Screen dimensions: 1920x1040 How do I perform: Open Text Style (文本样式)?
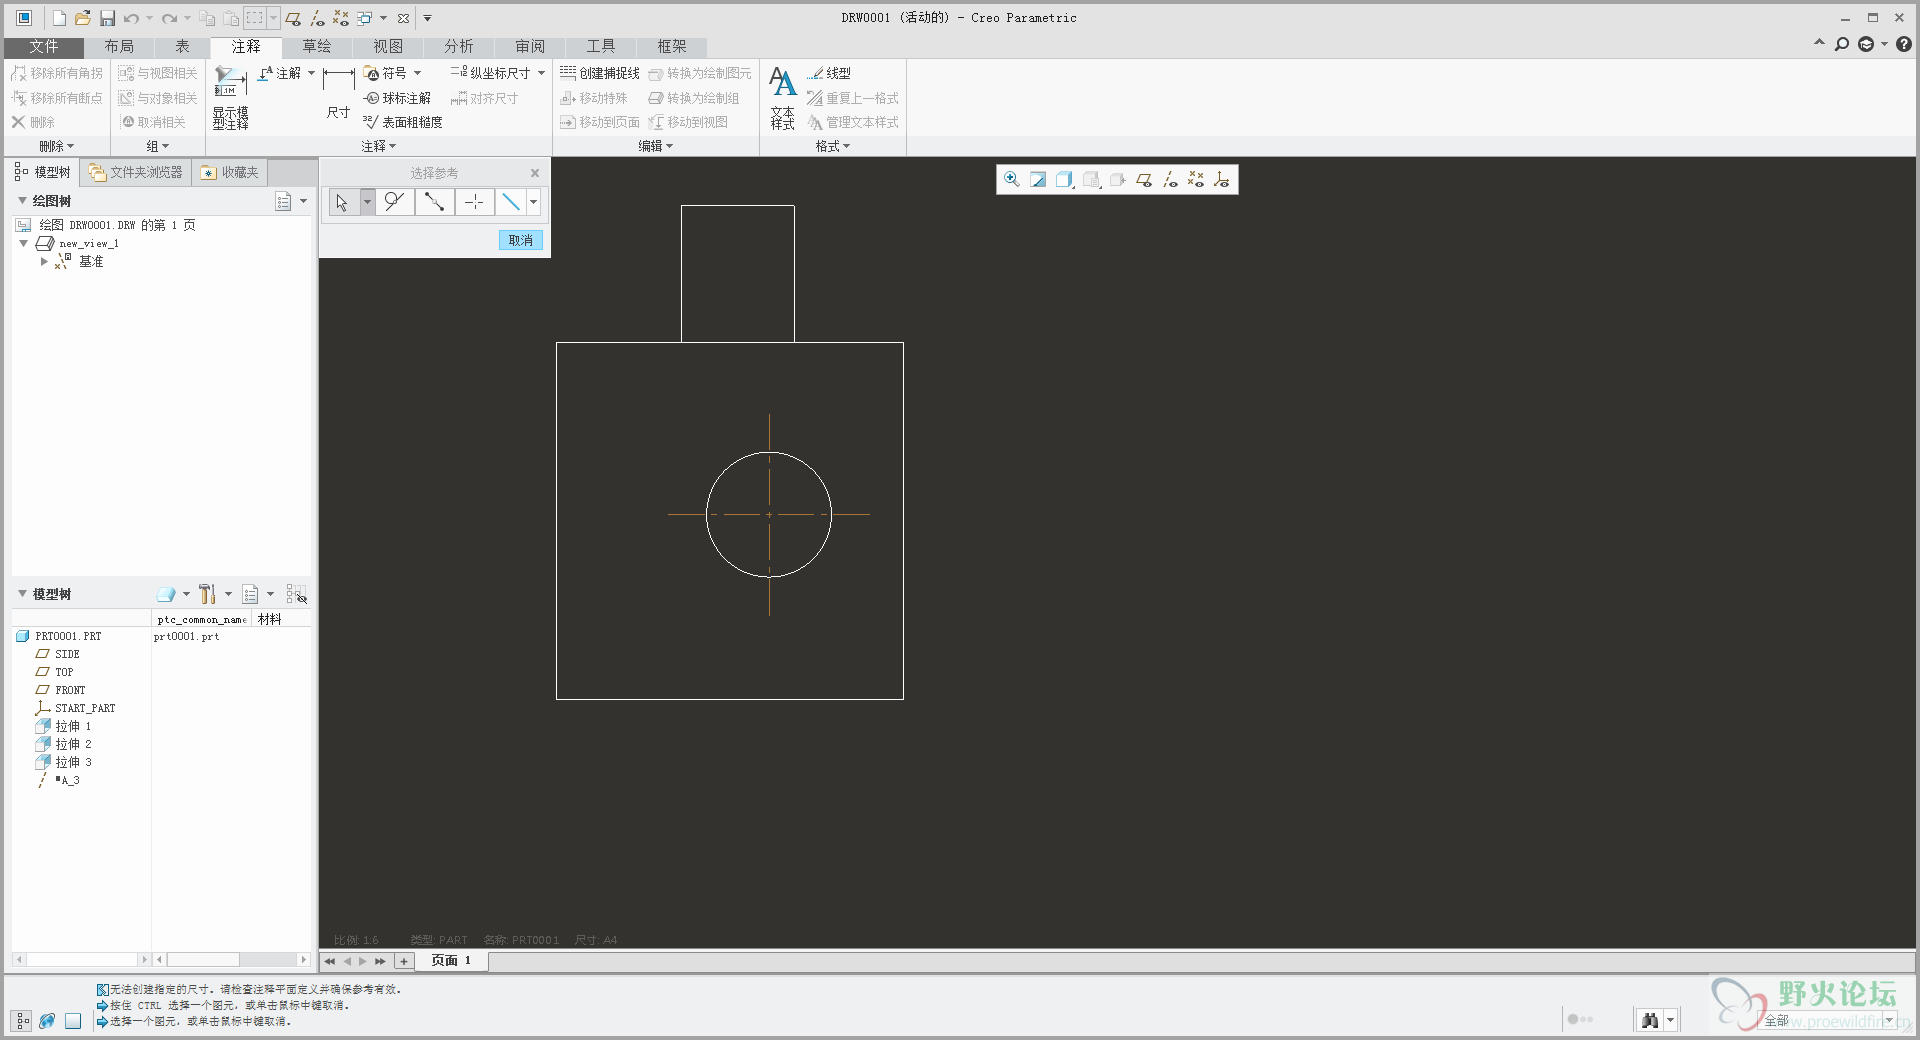783,98
